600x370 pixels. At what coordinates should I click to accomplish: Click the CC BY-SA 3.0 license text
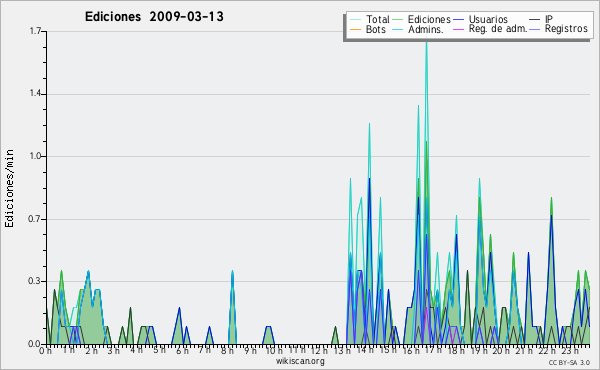[x=569, y=362]
